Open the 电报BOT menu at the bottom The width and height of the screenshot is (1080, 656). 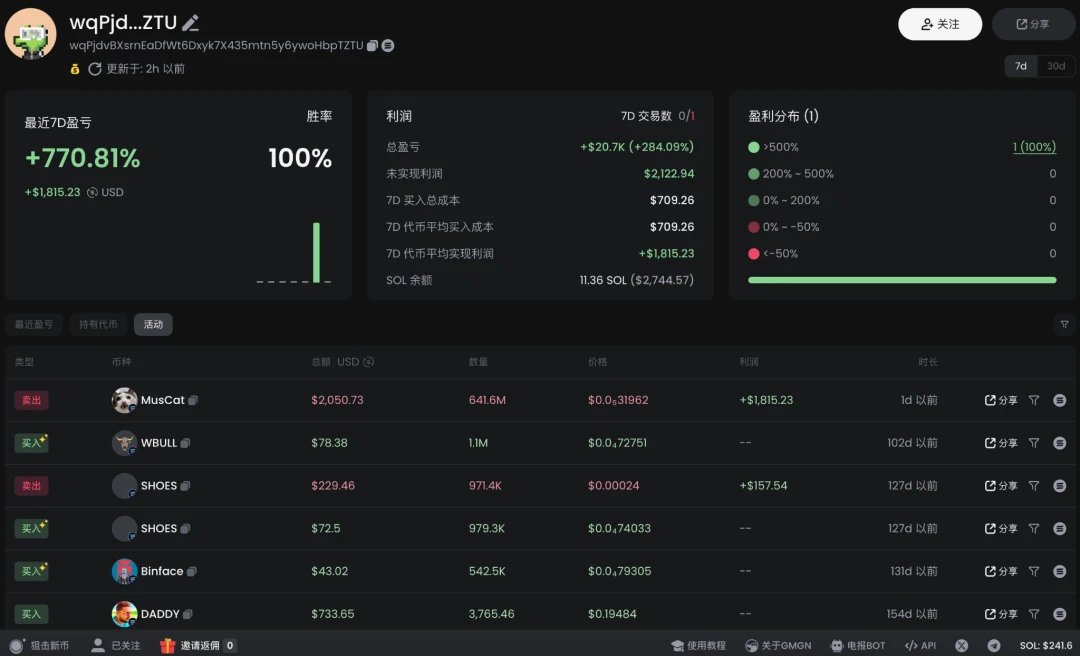pos(857,645)
